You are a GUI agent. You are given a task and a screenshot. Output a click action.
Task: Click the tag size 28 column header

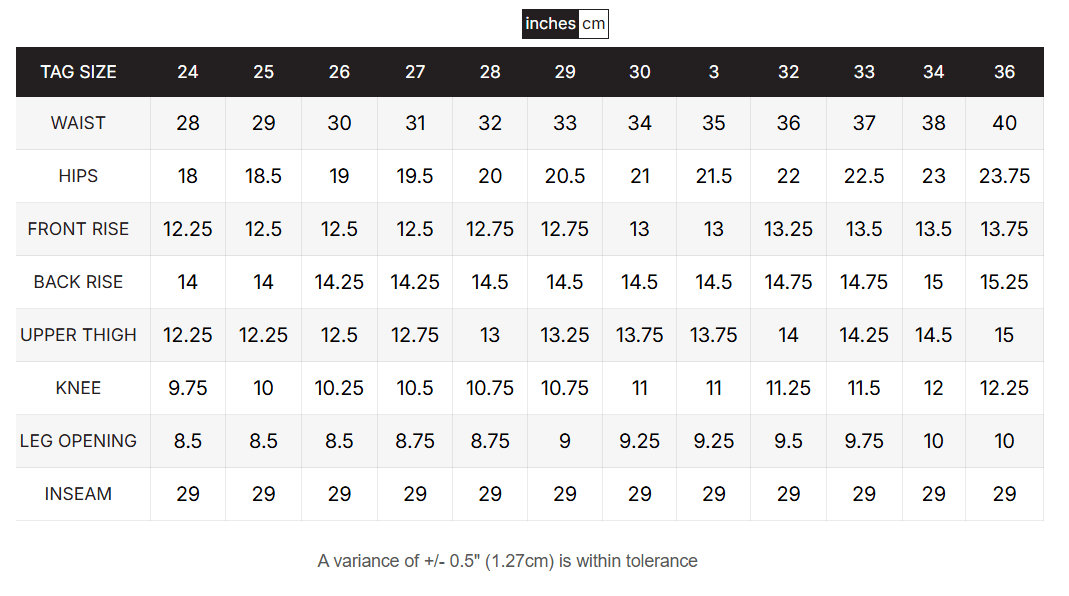490,72
